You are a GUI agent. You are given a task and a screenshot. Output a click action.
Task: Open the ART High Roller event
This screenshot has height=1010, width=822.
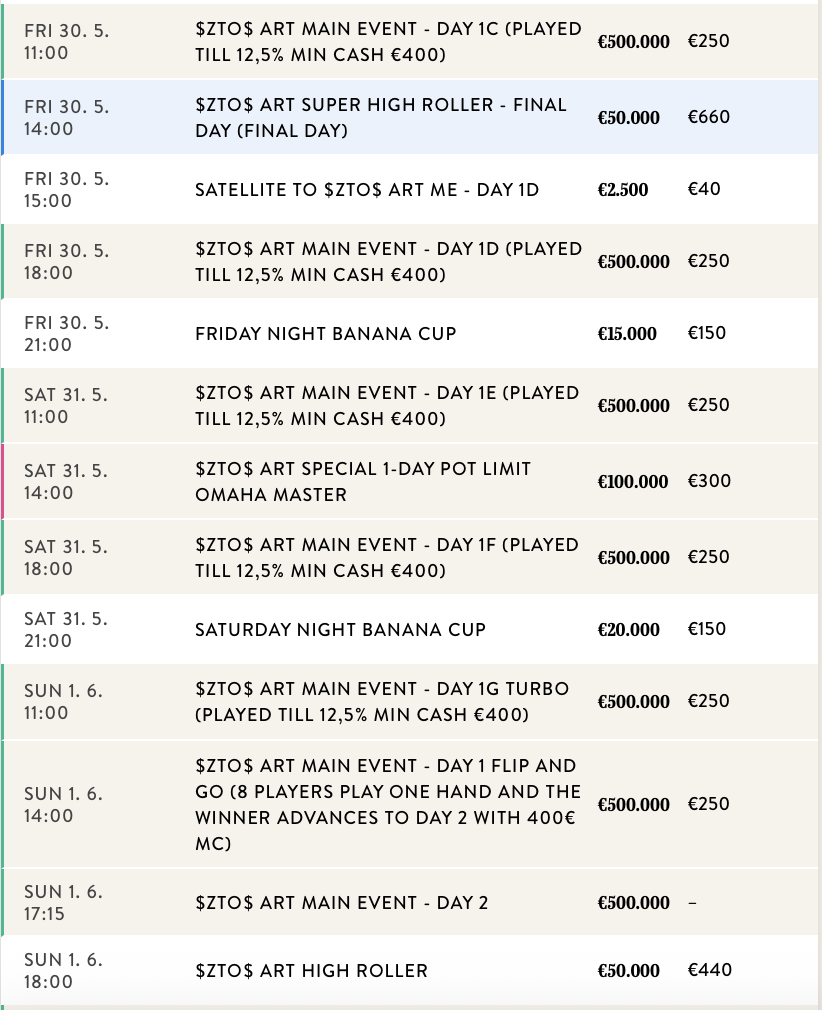tap(311, 970)
